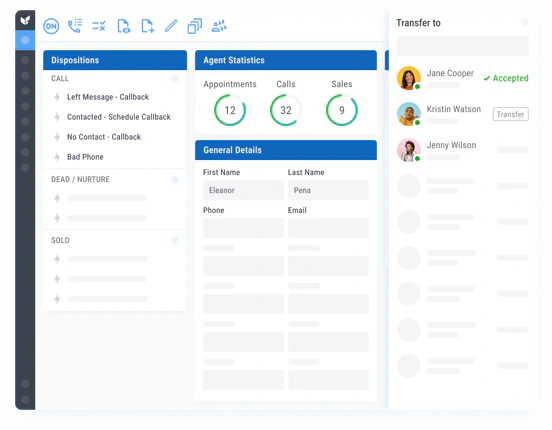The width and height of the screenshot is (552, 430).
Task: Select Contacted - Schedule Callback disposition
Action: (x=119, y=117)
